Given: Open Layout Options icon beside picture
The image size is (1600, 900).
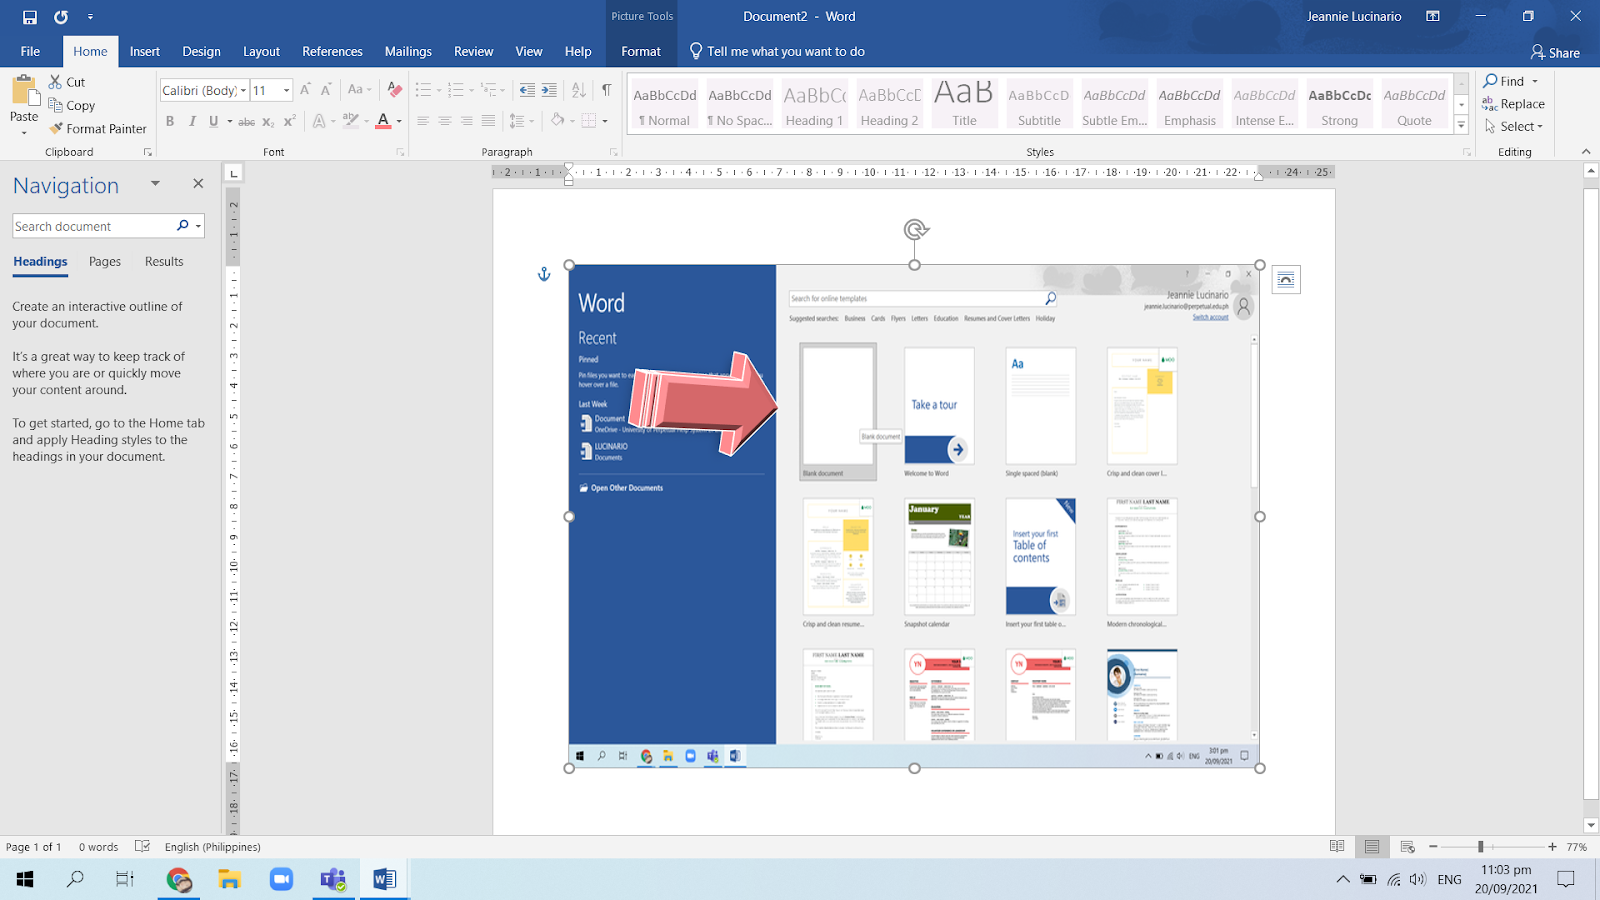Looking at the screenshot, I should pos(1286,280).
